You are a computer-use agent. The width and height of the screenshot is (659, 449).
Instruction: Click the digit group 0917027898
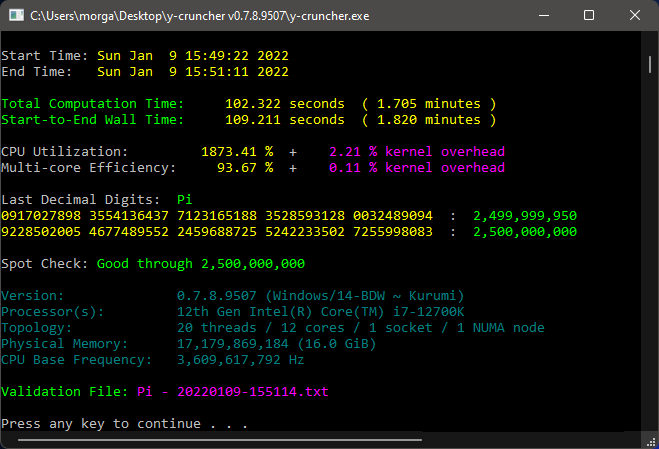(41, 216)
